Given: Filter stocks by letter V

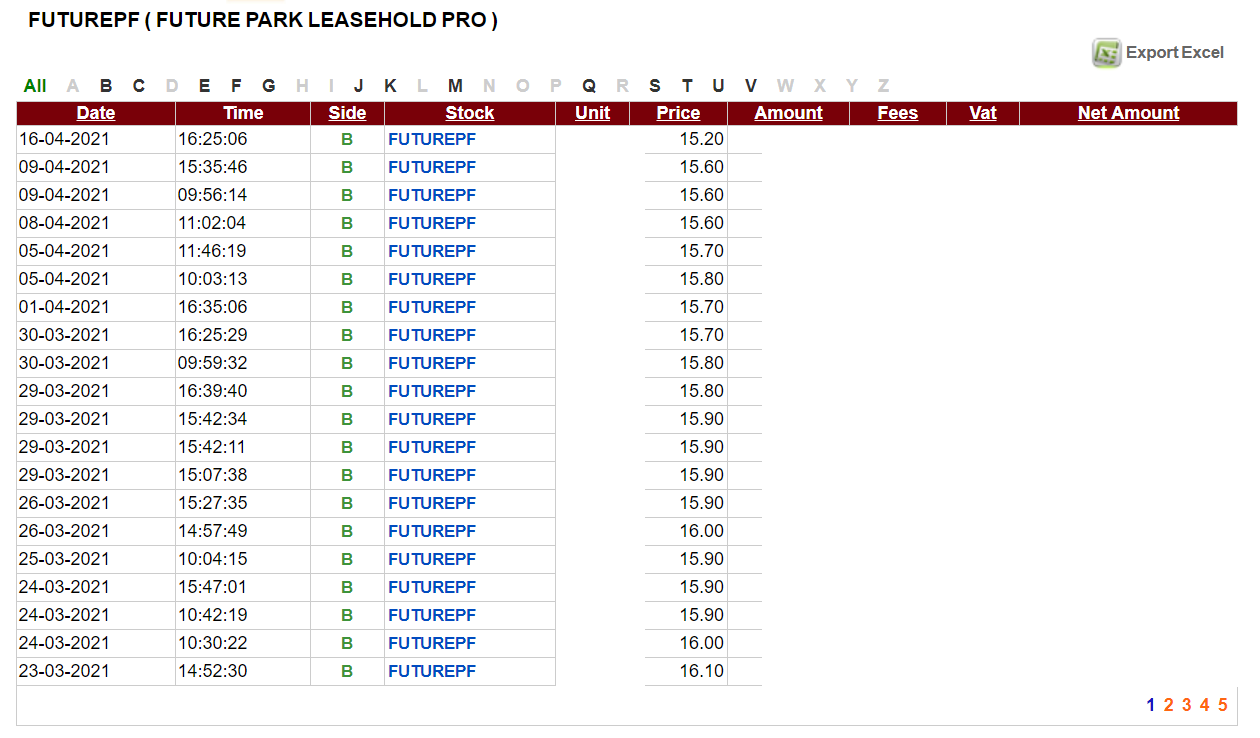Looking at the screenshot, I should point(751,86).
